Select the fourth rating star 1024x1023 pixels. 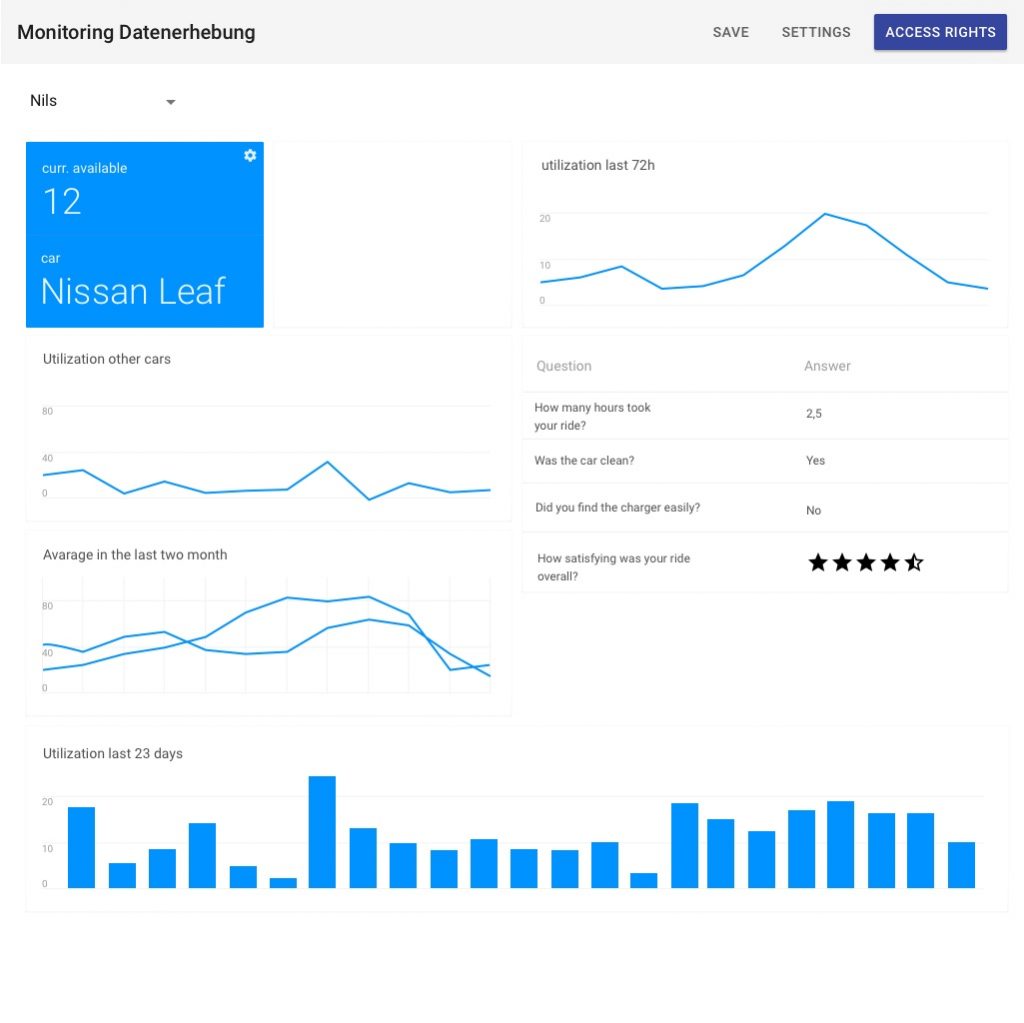pyautogui.click(x=890, y=562)
